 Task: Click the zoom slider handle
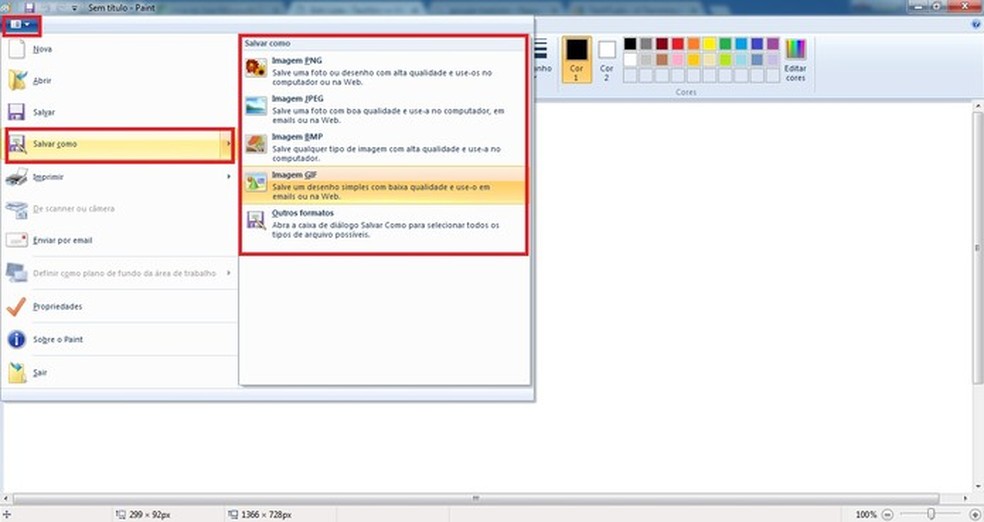pyautogui.click(x=931, y=514)
